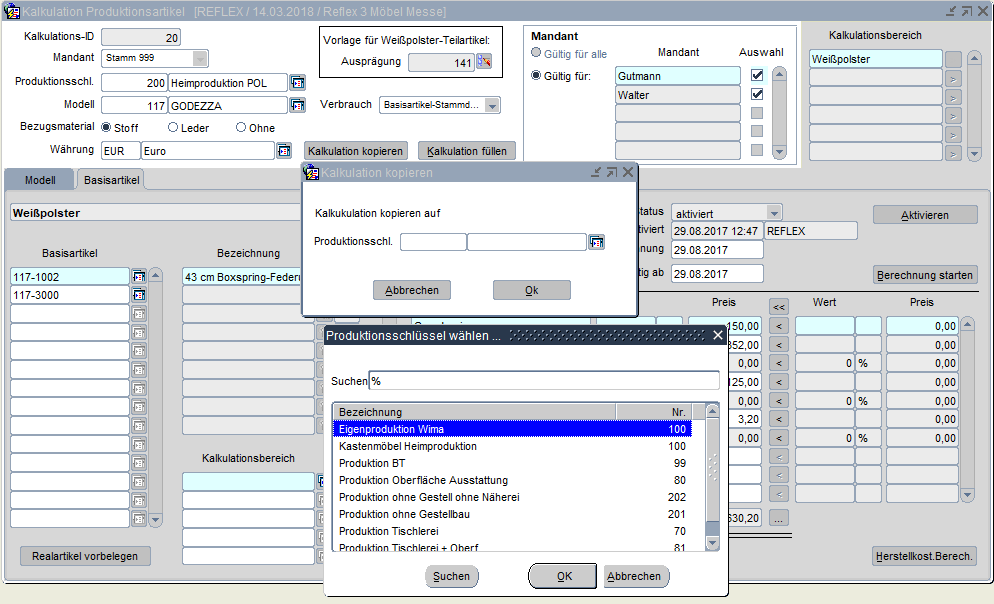Click the double-arrow << button above price column
The width and height of the screenshot is (994, 604).
(778, 306)
